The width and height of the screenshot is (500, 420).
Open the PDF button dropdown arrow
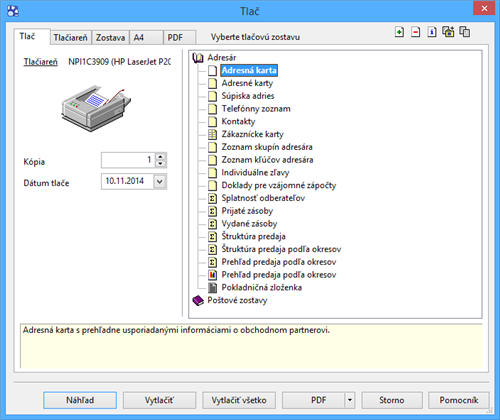click(350, 400)
